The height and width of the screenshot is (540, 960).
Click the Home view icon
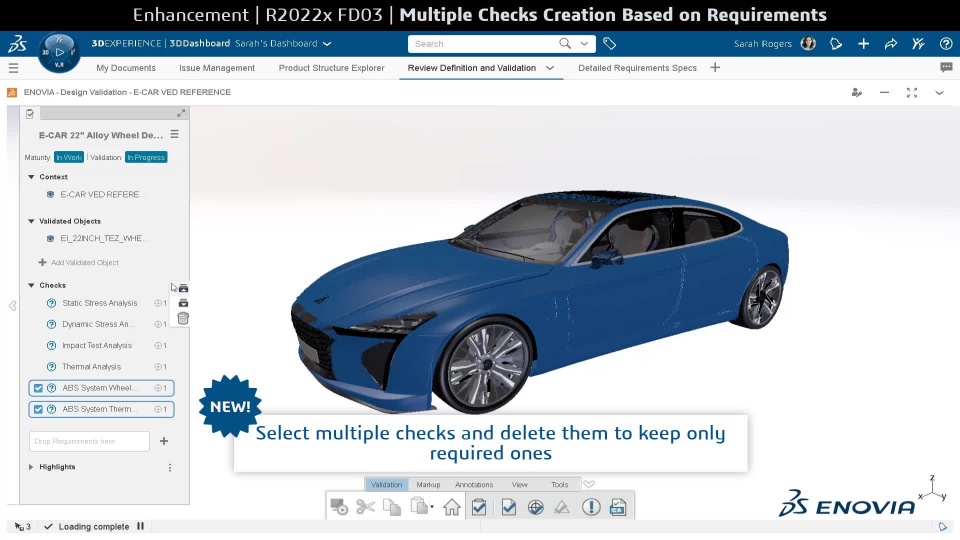click(452, 507)
